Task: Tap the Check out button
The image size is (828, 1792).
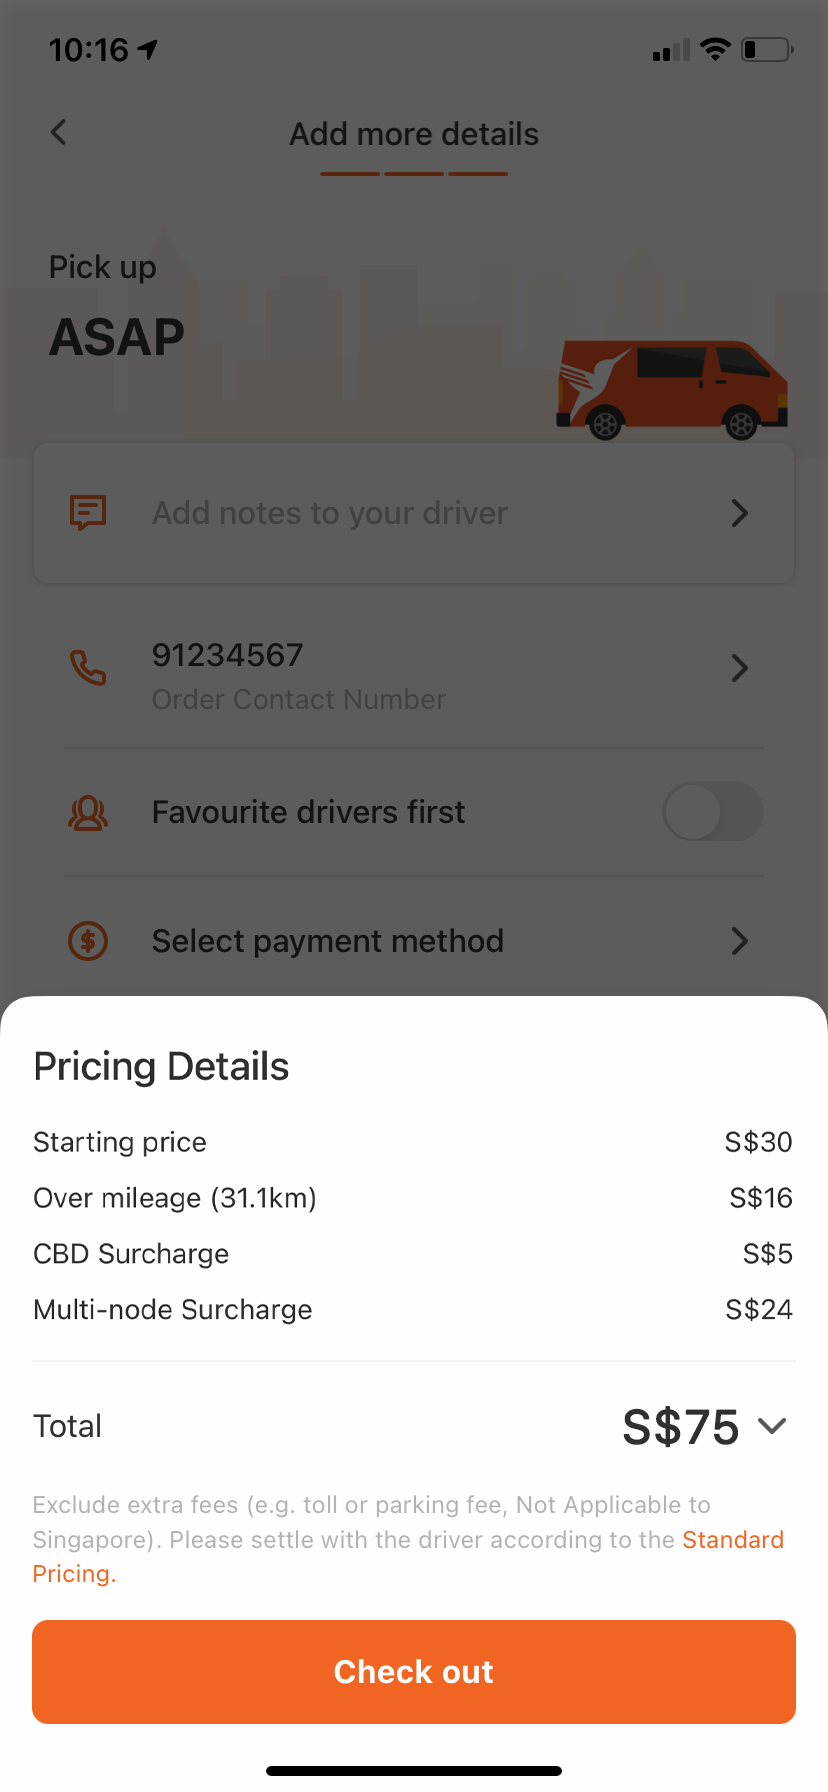Action: (414, 1672)
